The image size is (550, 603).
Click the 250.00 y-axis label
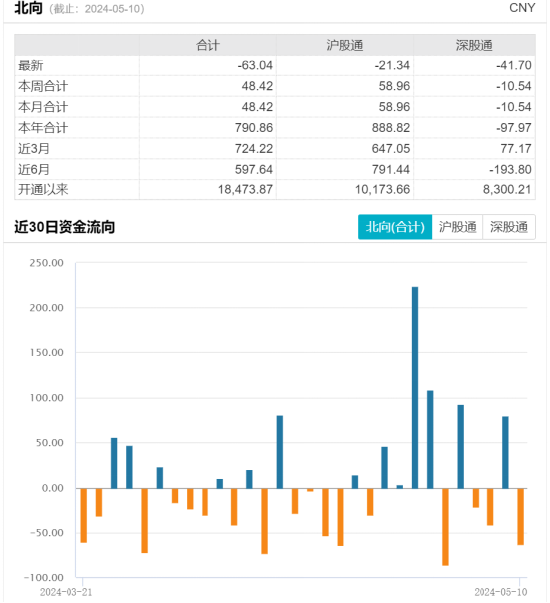coord(47,263)
